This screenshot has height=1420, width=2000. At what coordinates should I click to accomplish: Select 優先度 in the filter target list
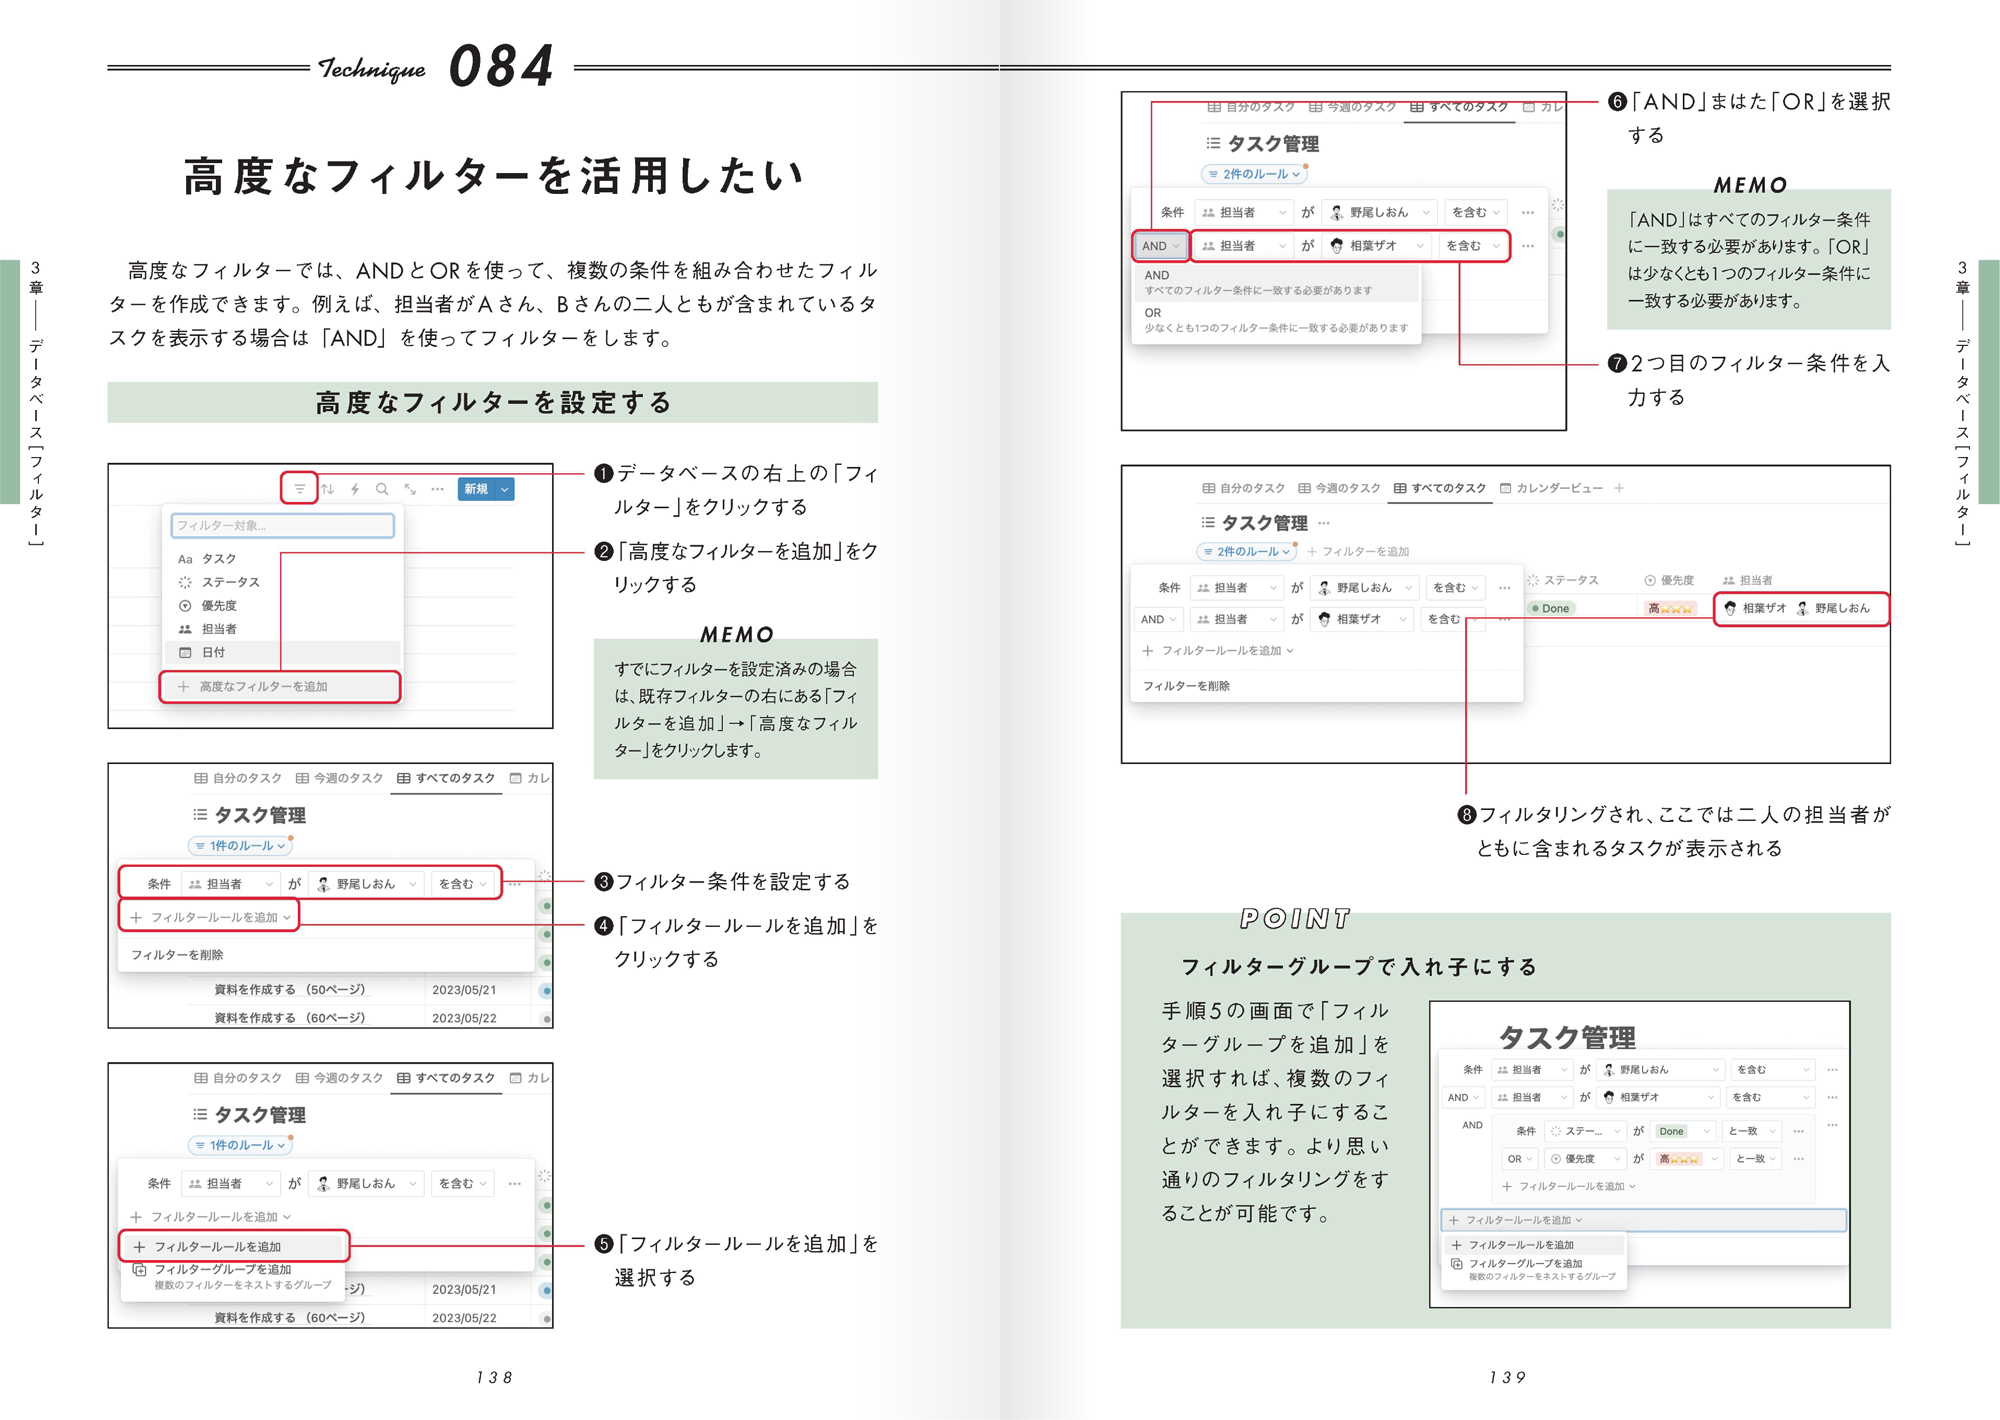(283, 605)
